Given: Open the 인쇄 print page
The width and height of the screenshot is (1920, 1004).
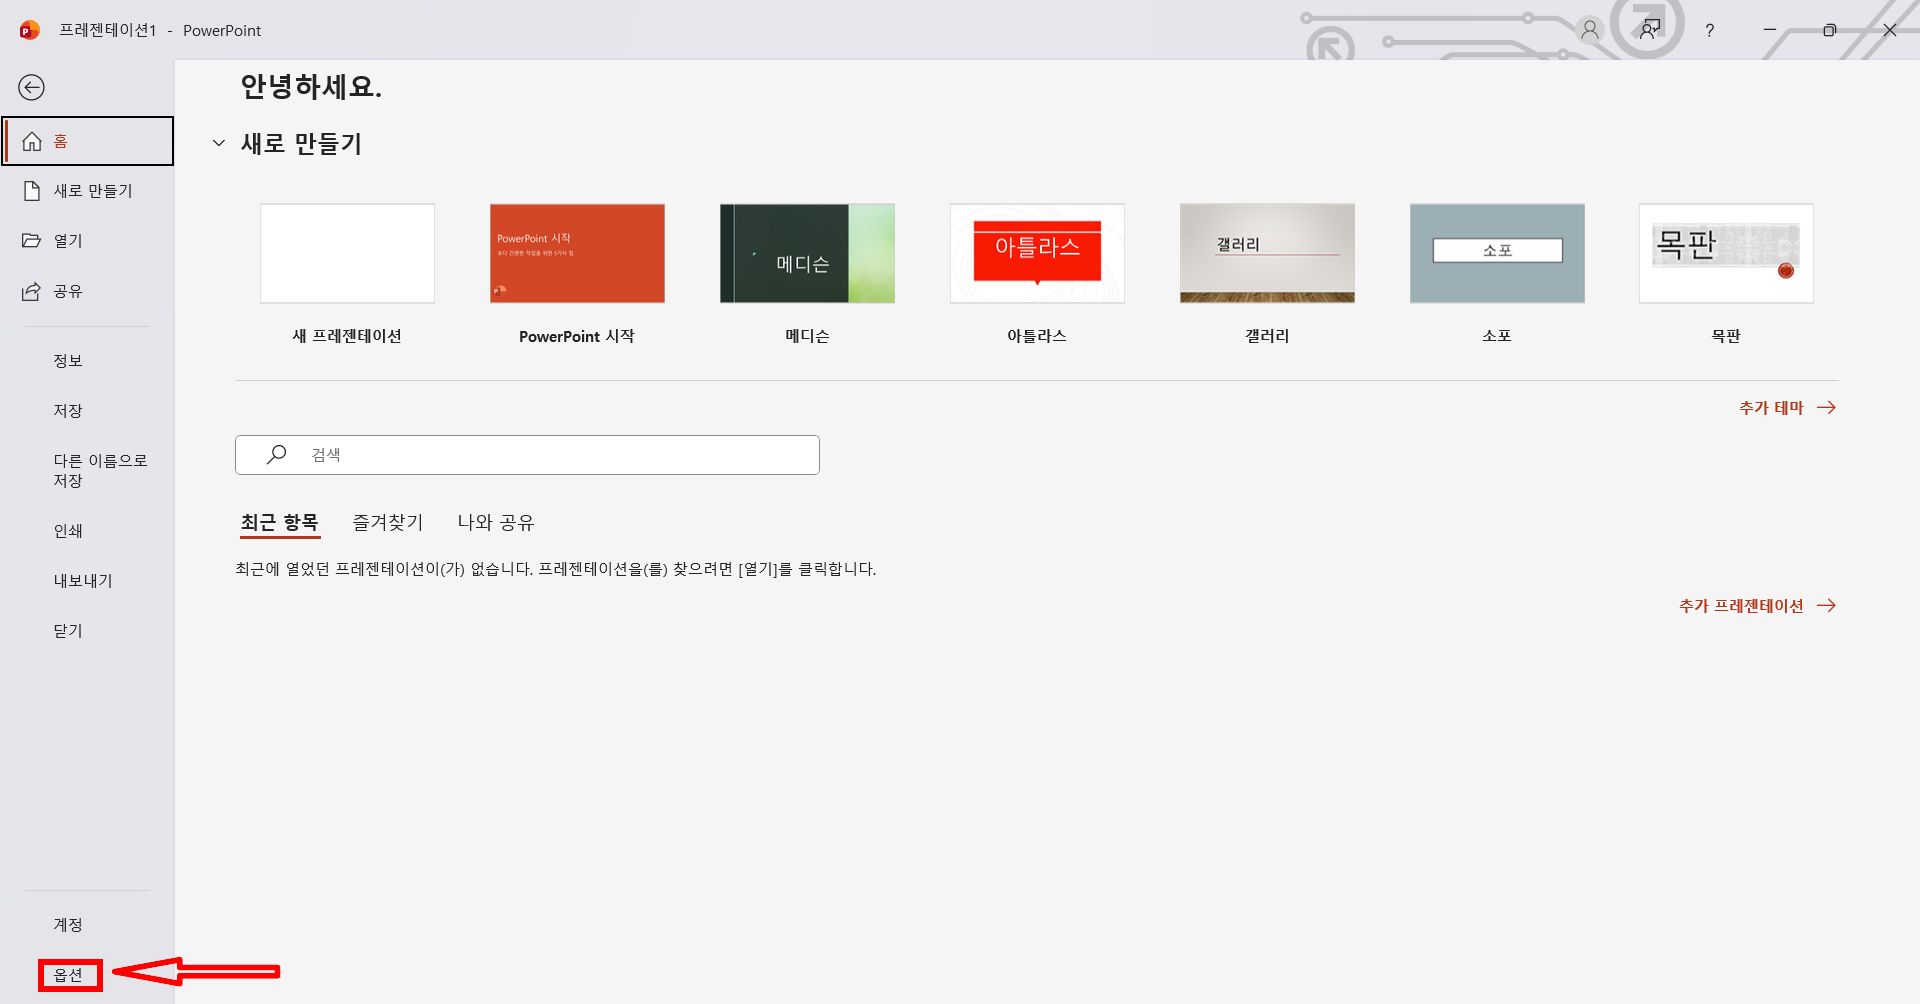Looking at the screenshot, I should click(x=68, y=531).
